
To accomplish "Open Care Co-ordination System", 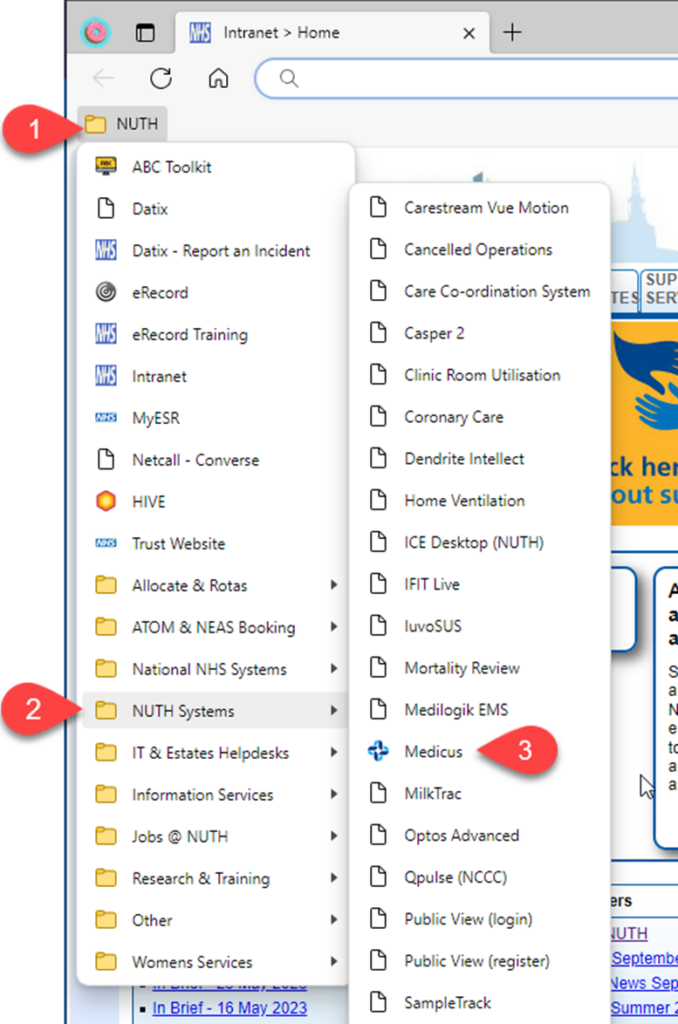I will click(479, 291).
